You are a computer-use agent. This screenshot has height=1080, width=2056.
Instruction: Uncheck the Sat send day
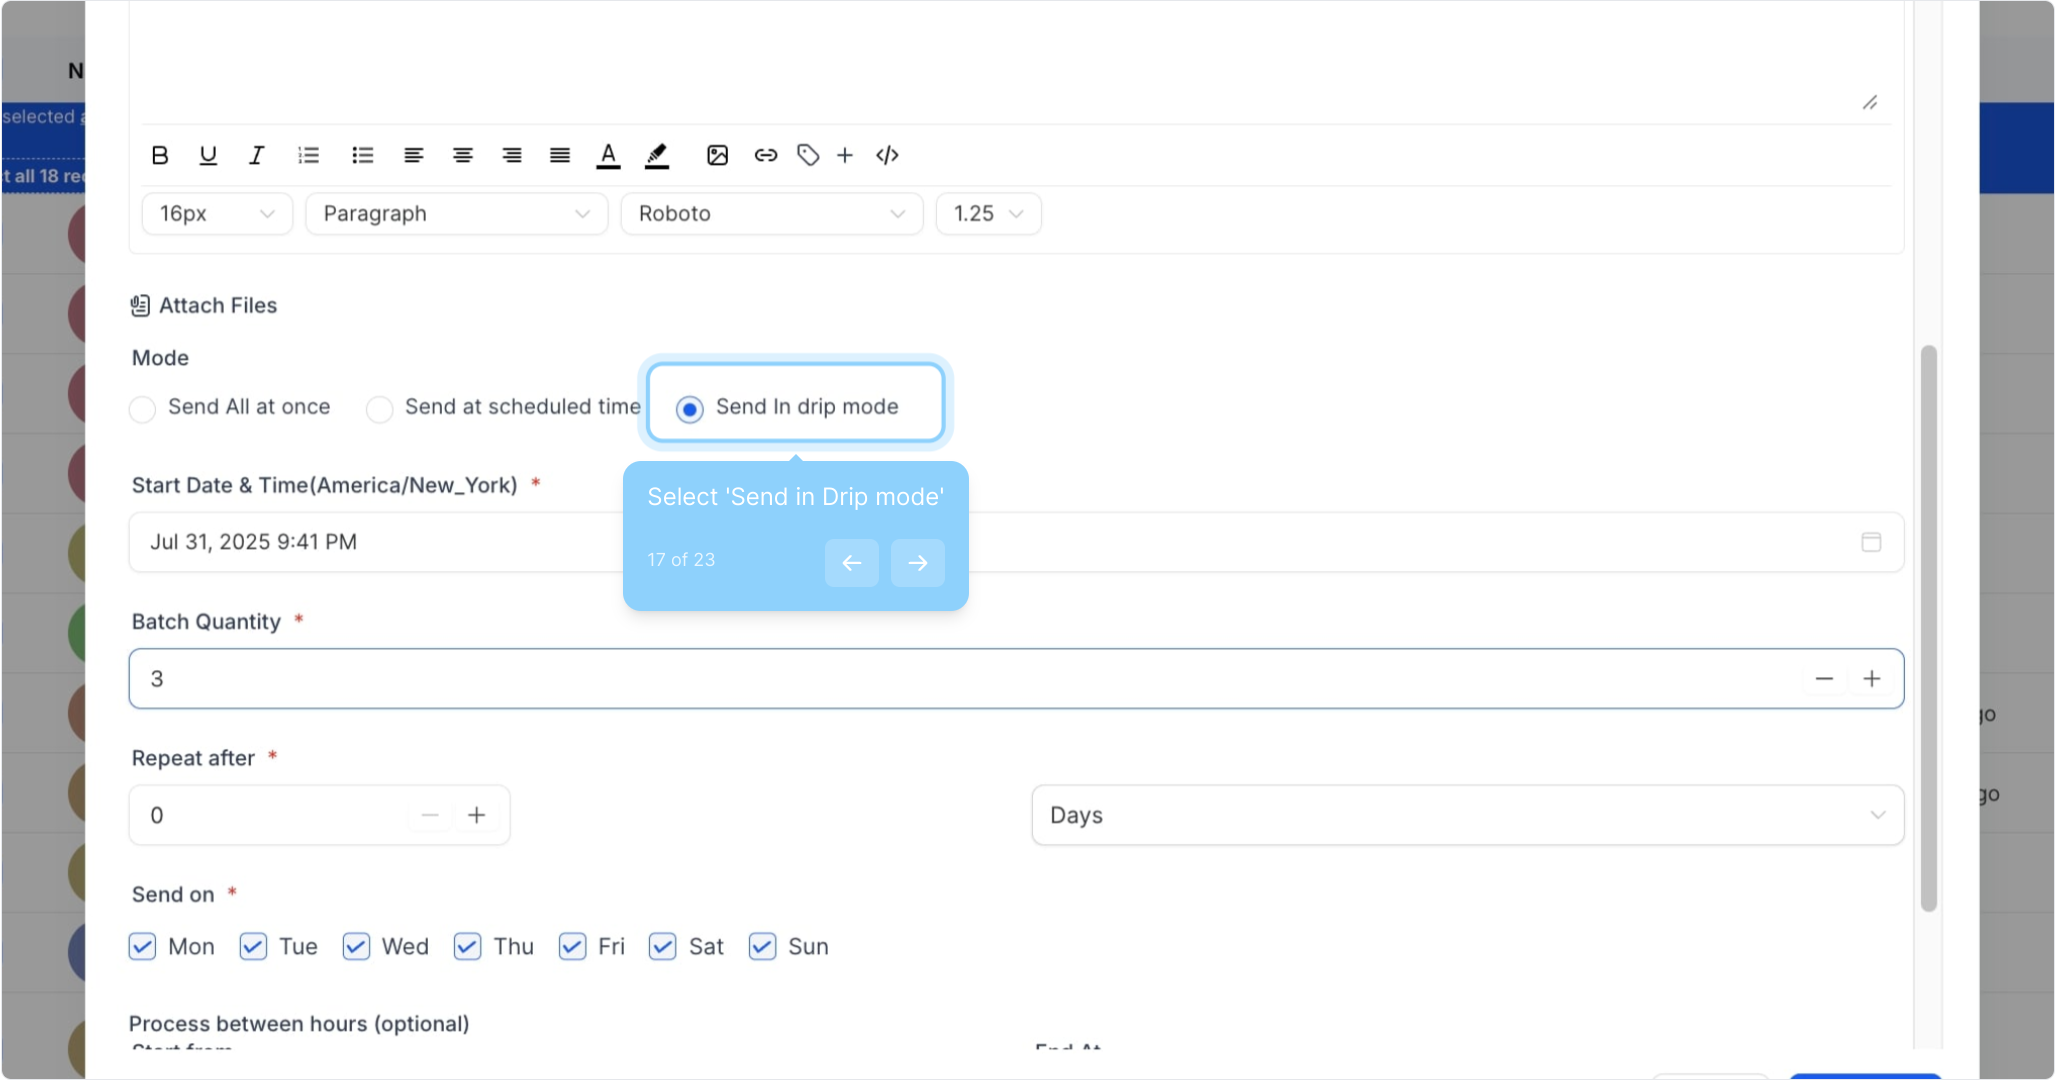[663, 946]
